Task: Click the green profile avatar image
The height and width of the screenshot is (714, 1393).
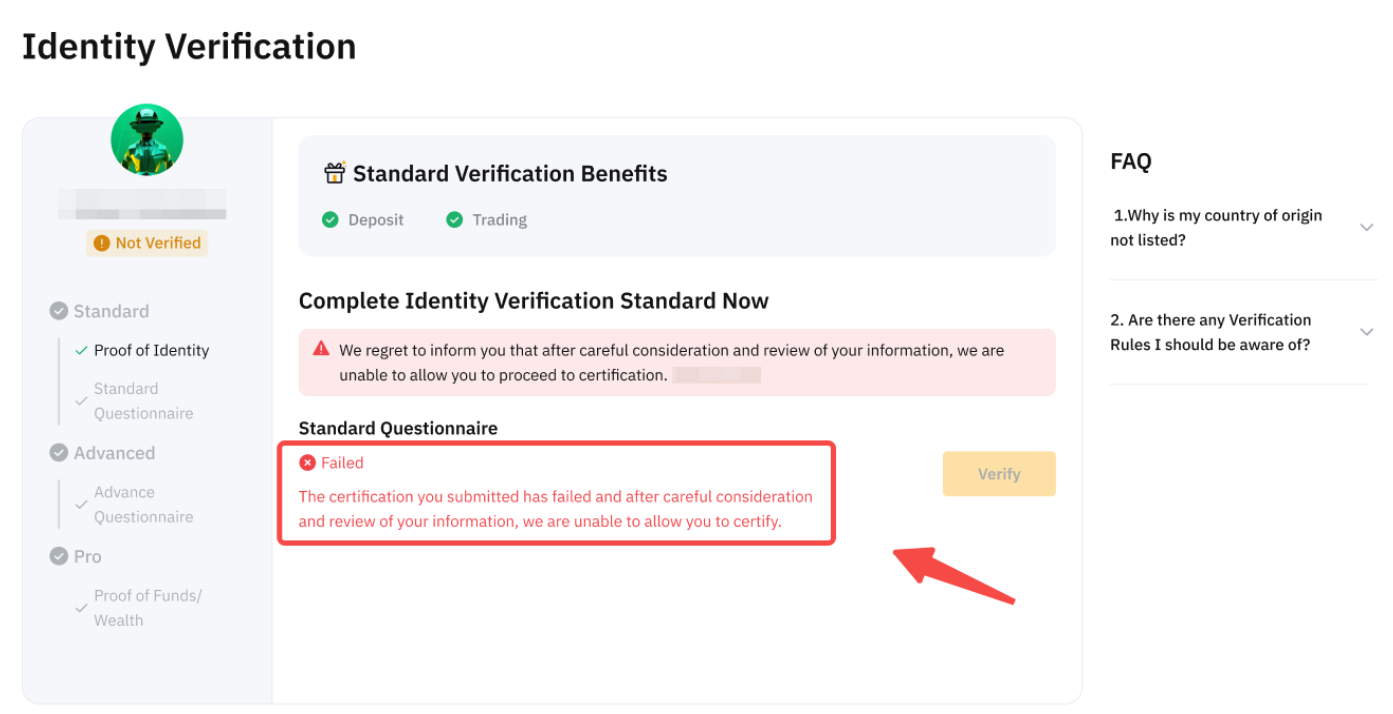Action: point(147,140)
